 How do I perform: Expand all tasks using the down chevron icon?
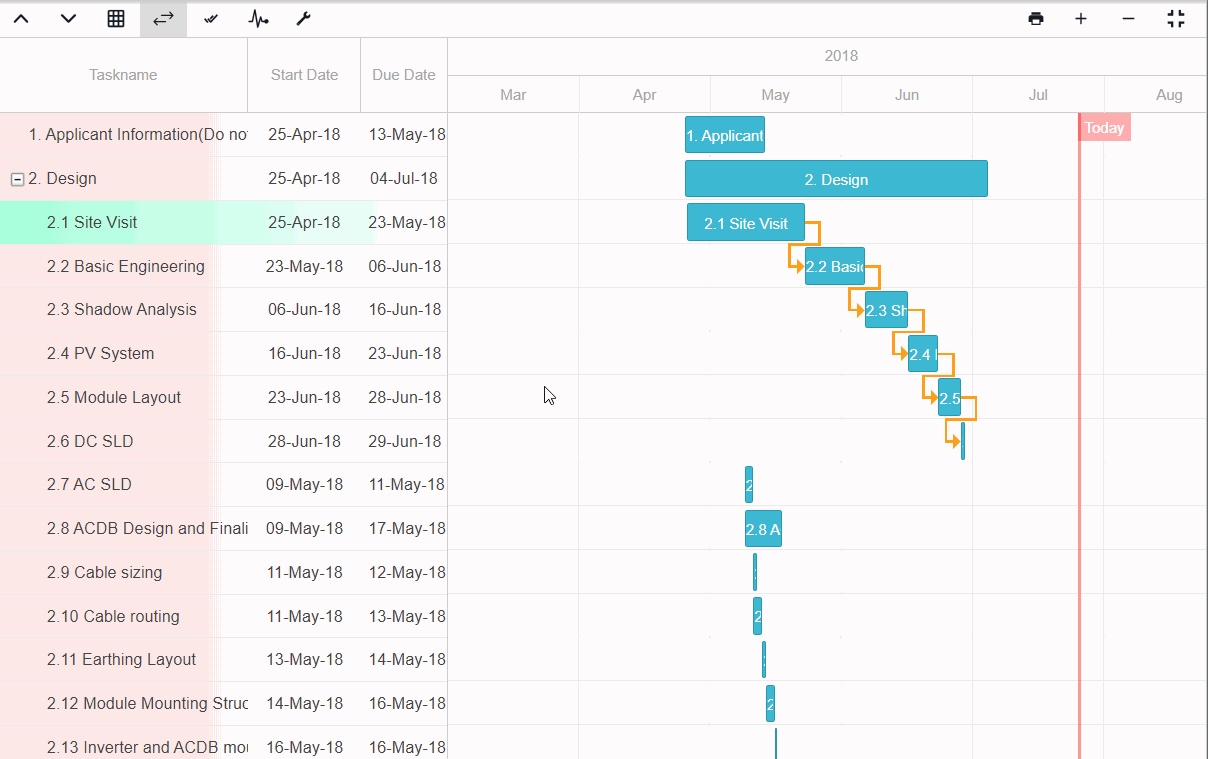point(68,18)
